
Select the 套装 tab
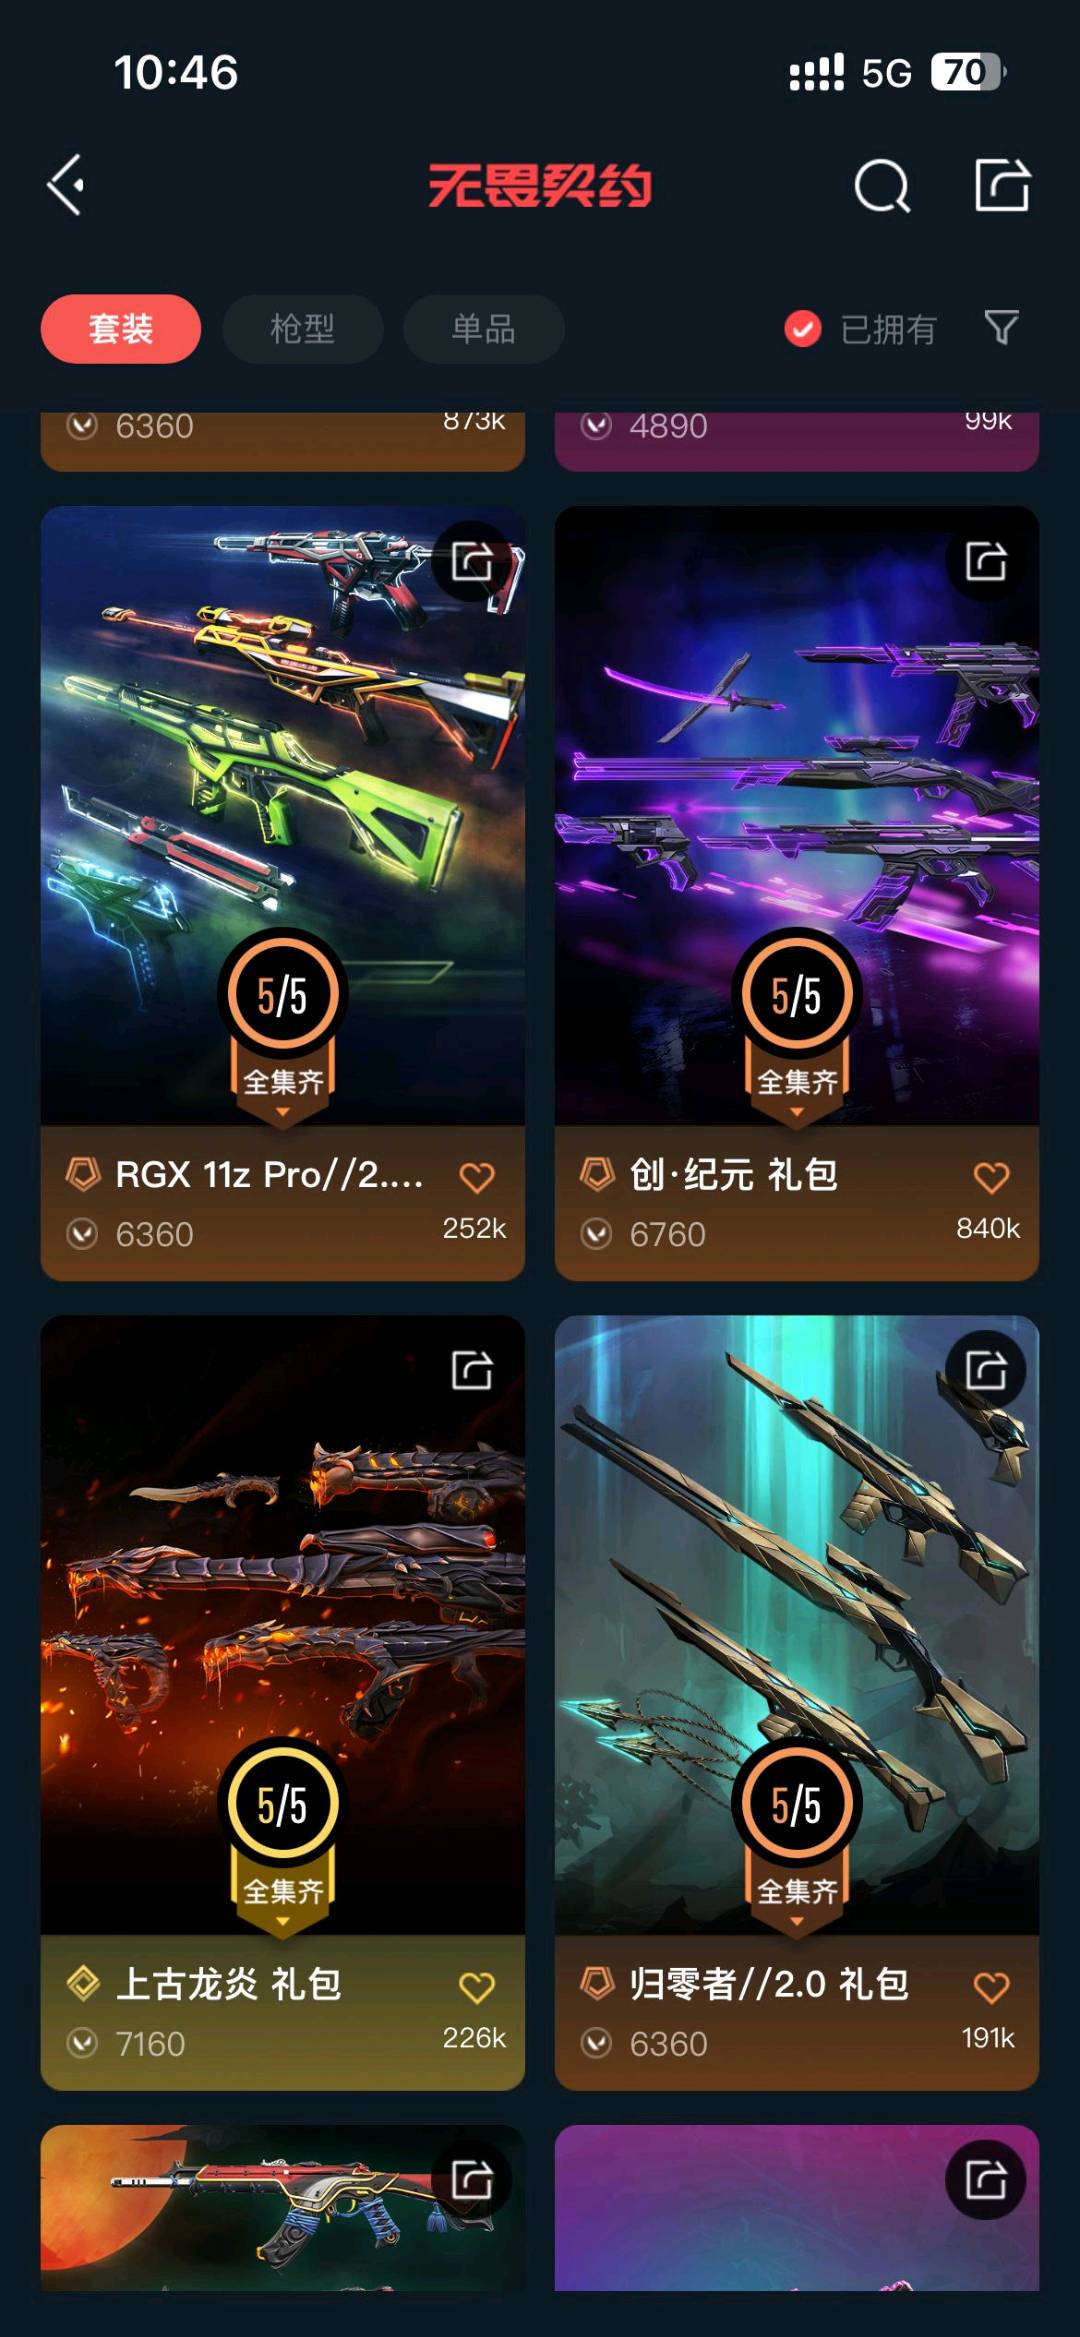coord(121,329)
